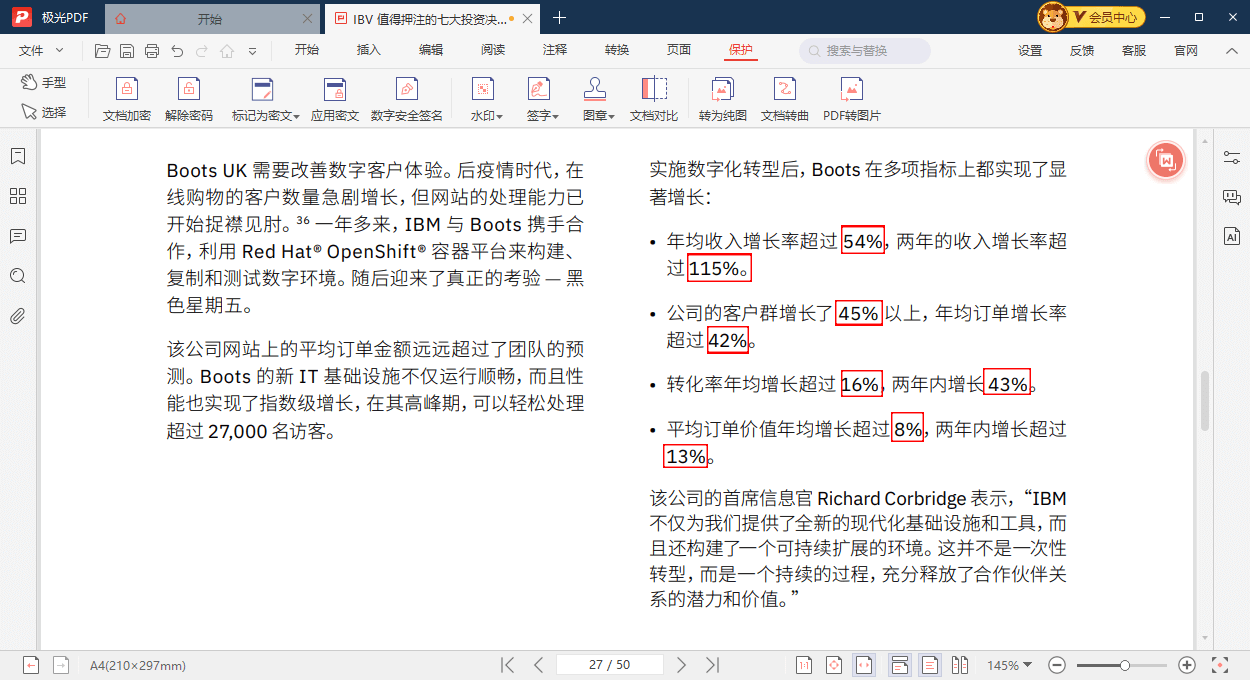Toggle fit width view mode
Screen dimensions: 1250x680
(864, 665)
